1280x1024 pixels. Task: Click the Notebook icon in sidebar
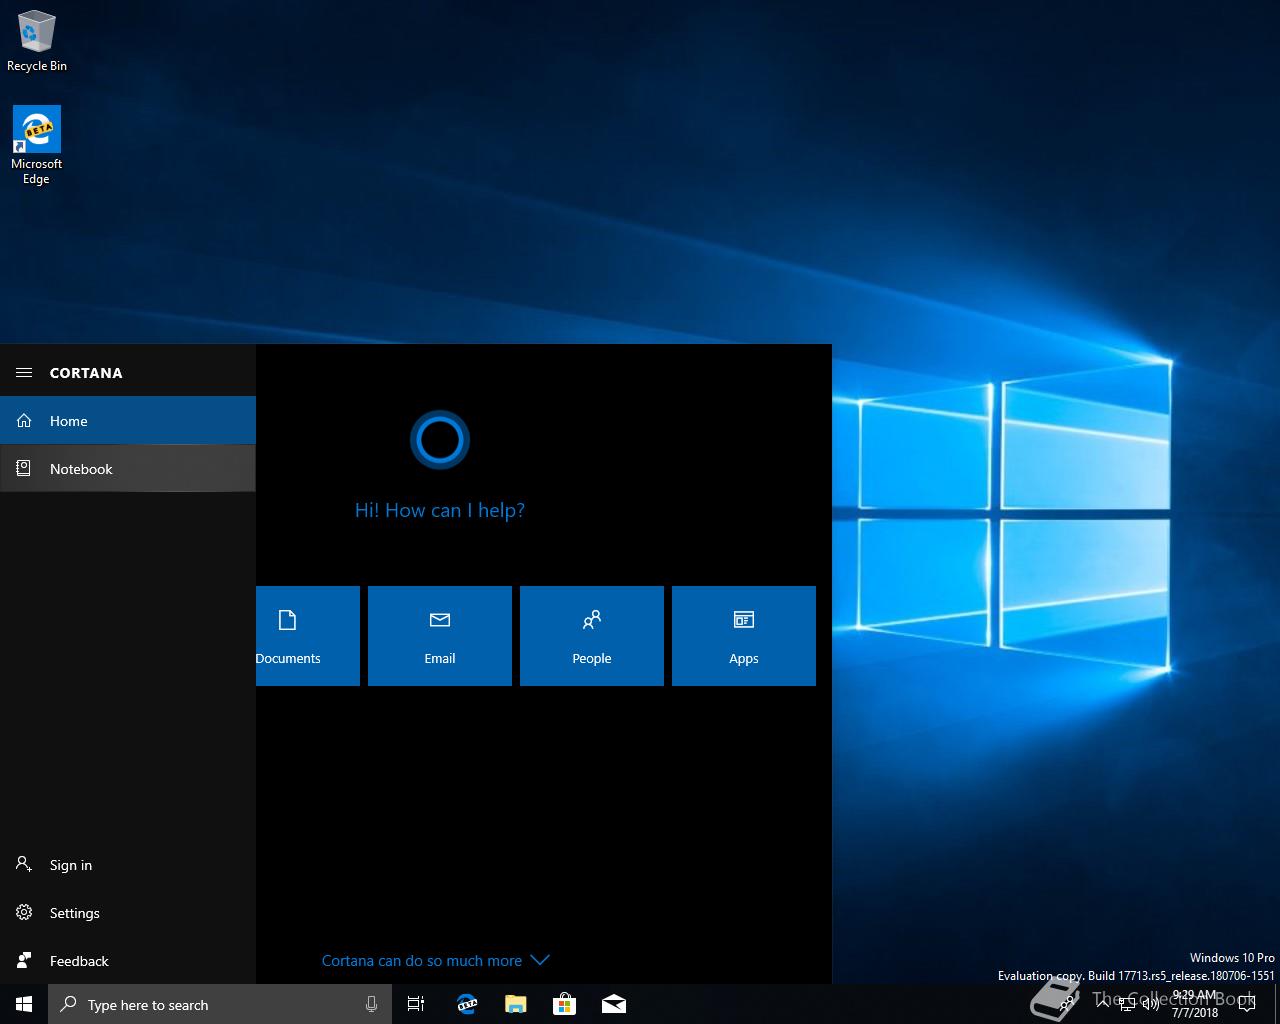tap(24, 468)
